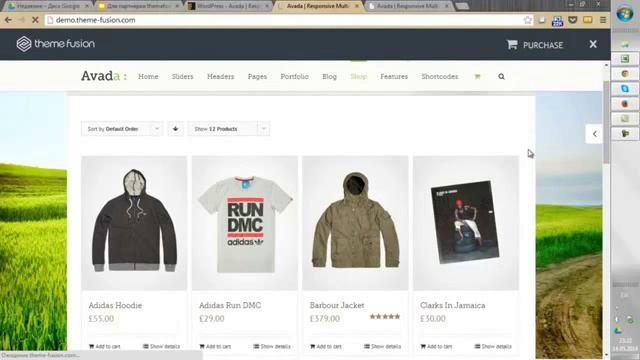Screen dimensions: 640x360
Task: Switch to the WordPress Avada browser tab
Action: tap(228, 6)
